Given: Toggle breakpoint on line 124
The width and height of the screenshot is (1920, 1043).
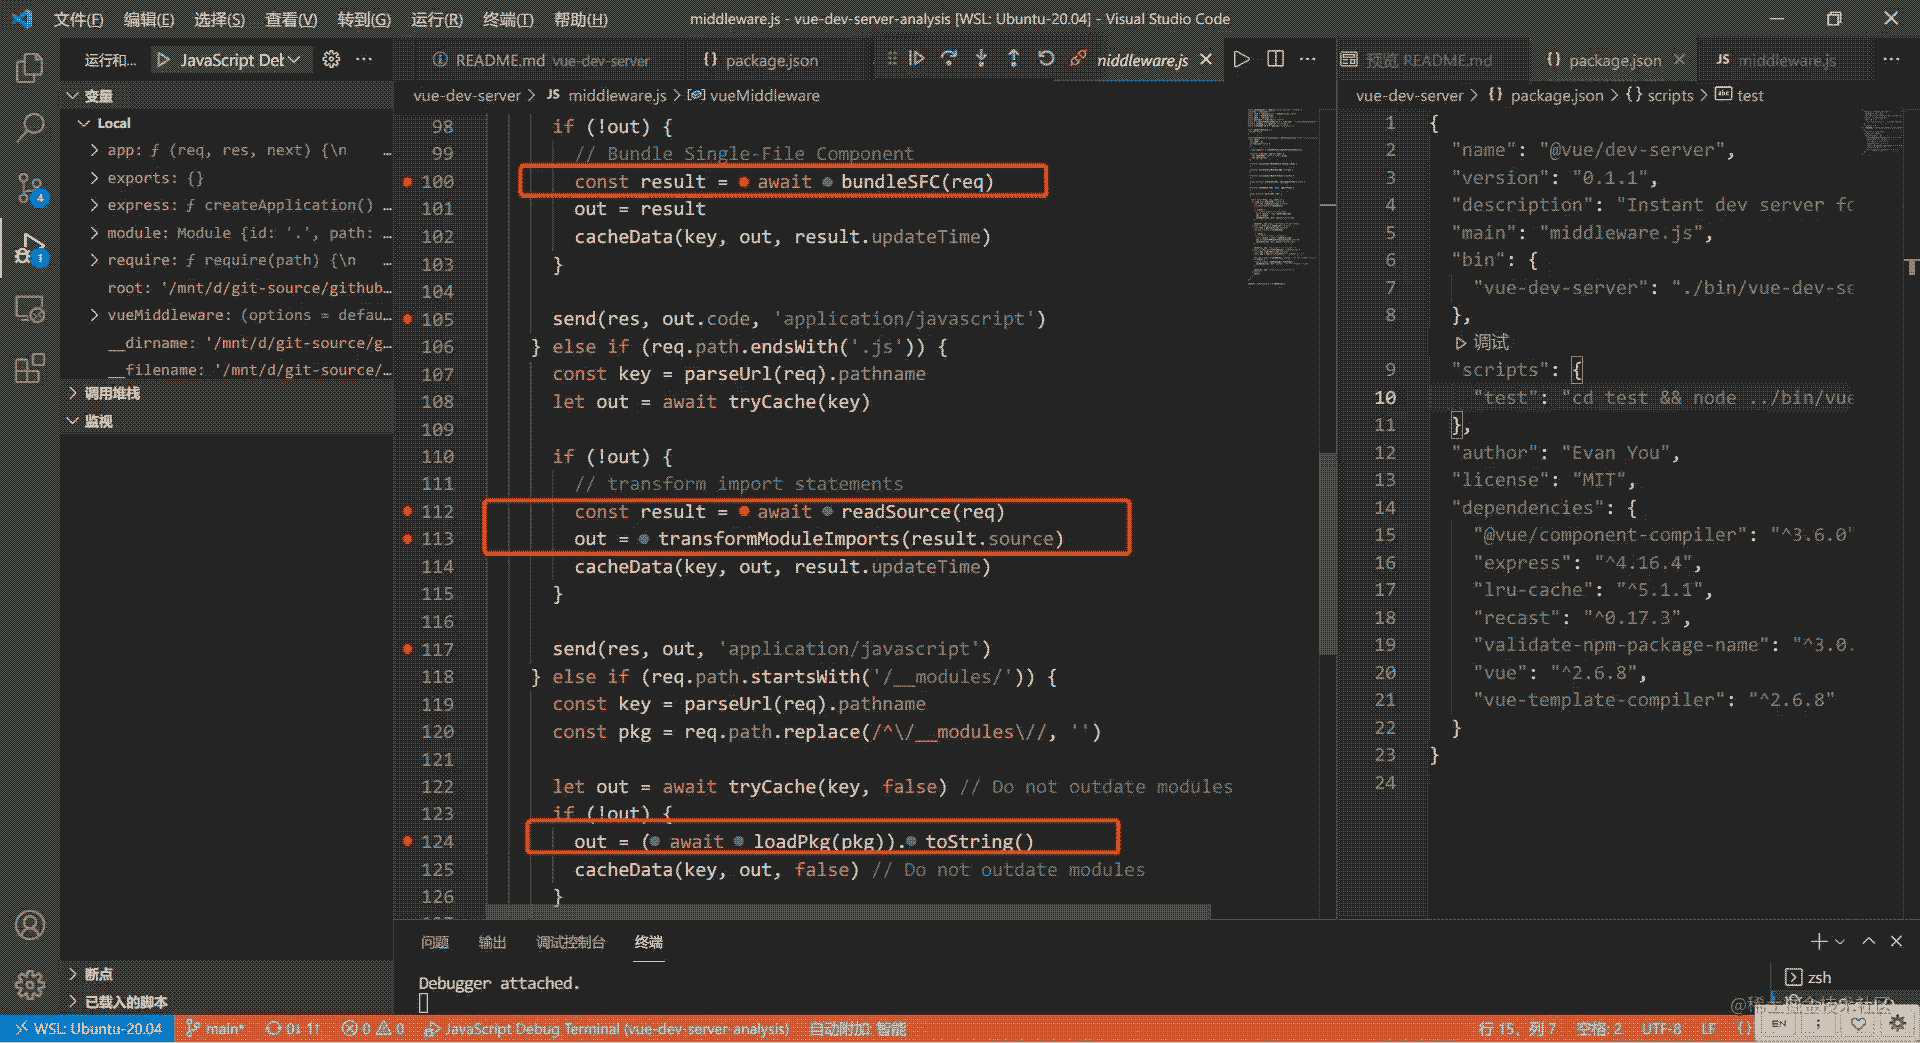Looking at the screenshot, I should coord(407,841).
